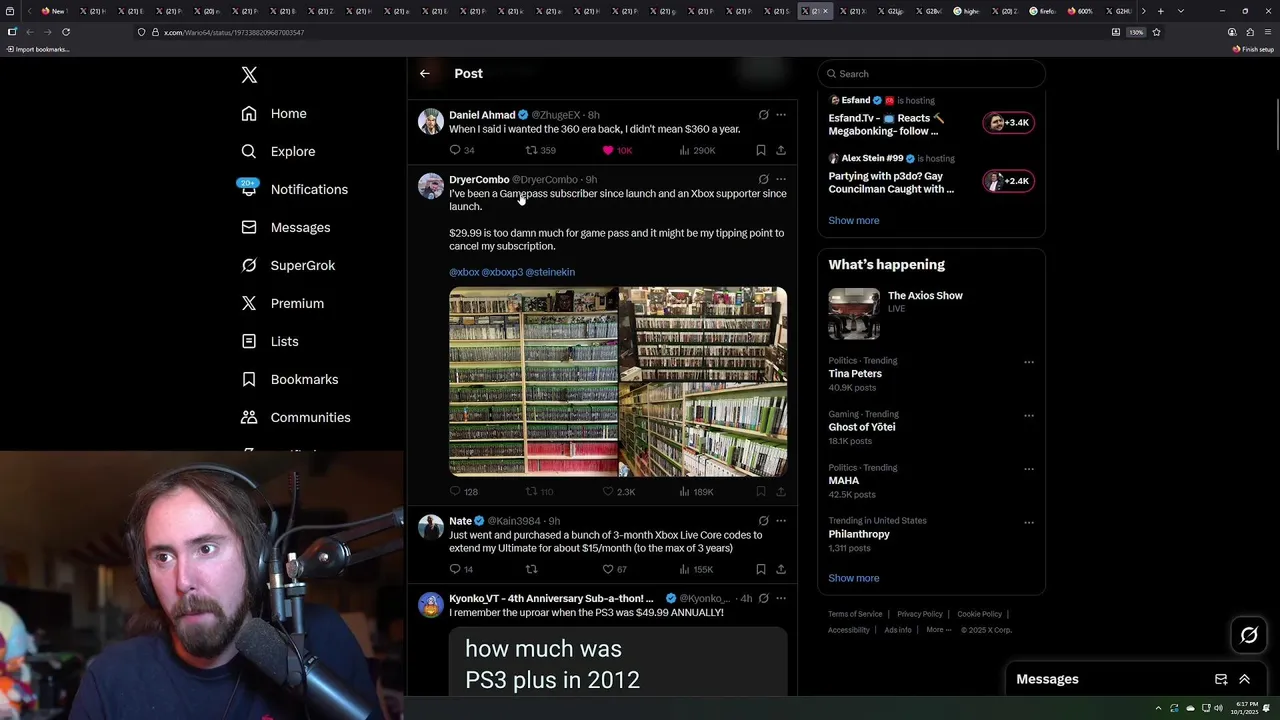Open Grok explain on Daniel Ahmad's post
This screenshot has height=720, width=1280.
click(x=763, y=115)
